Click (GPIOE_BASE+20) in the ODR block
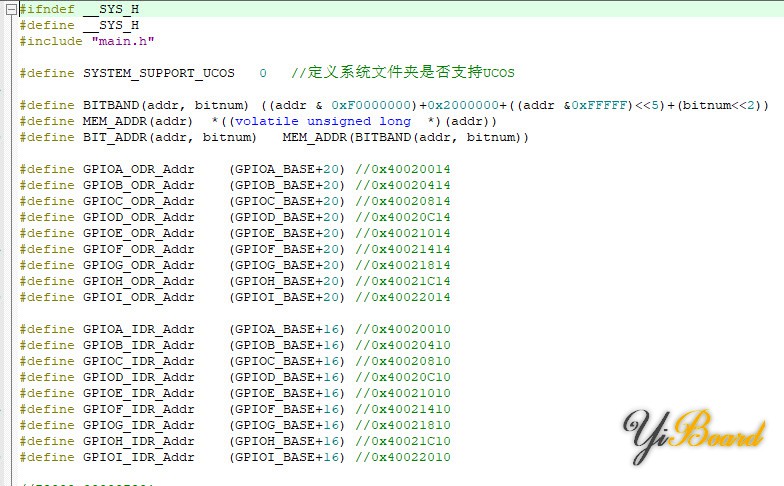 [x=287, y=233]
